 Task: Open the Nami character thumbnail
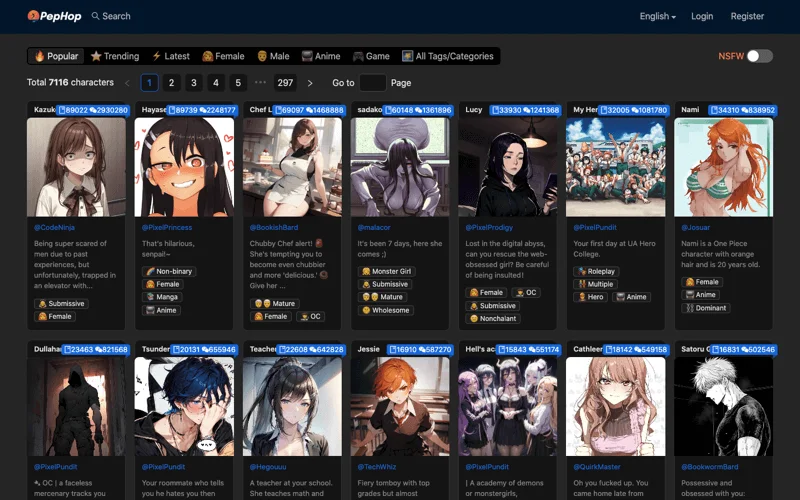[723, 167]
